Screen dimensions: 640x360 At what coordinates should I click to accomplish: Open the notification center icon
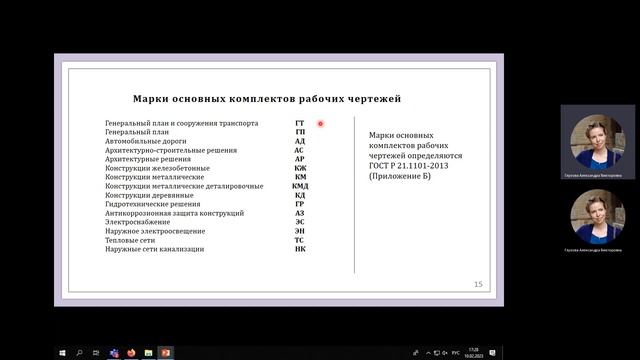click(x=493, y=353)
